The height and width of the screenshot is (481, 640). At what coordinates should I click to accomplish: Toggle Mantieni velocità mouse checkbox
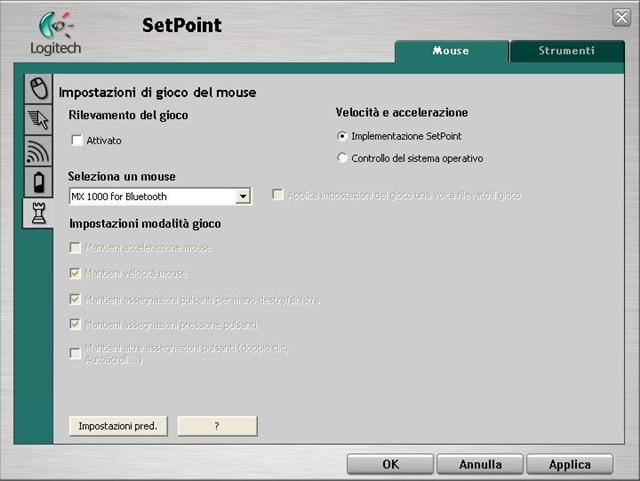point(76,273)
